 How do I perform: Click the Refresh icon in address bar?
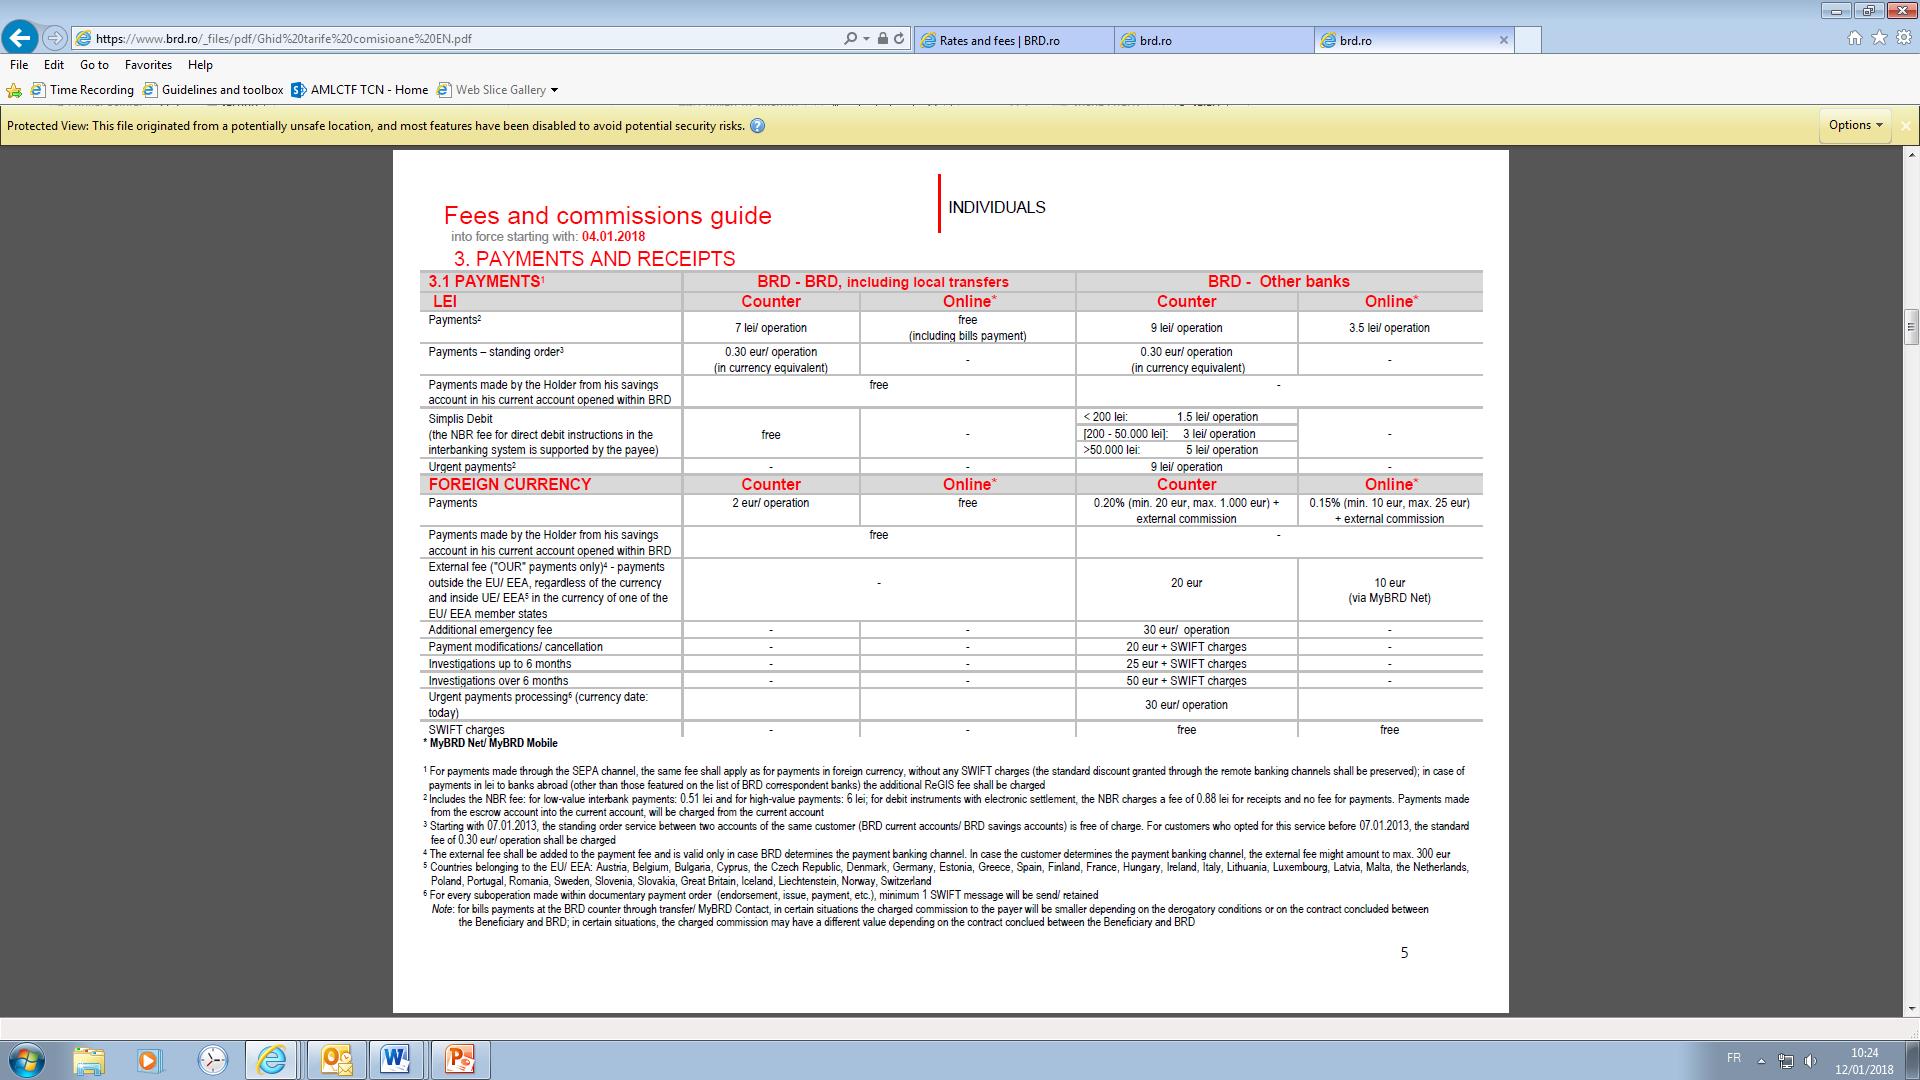pos(899,39)
